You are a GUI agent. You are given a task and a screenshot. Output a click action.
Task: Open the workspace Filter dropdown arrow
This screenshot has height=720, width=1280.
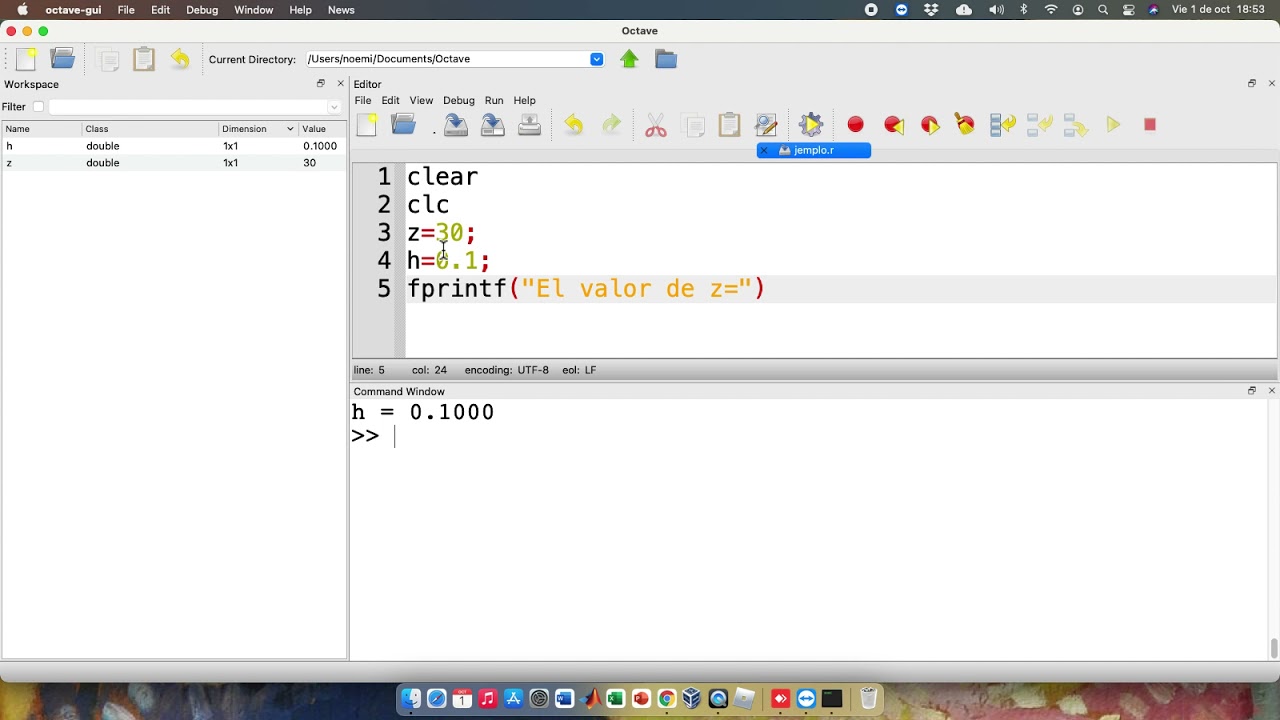coord(334,107)
